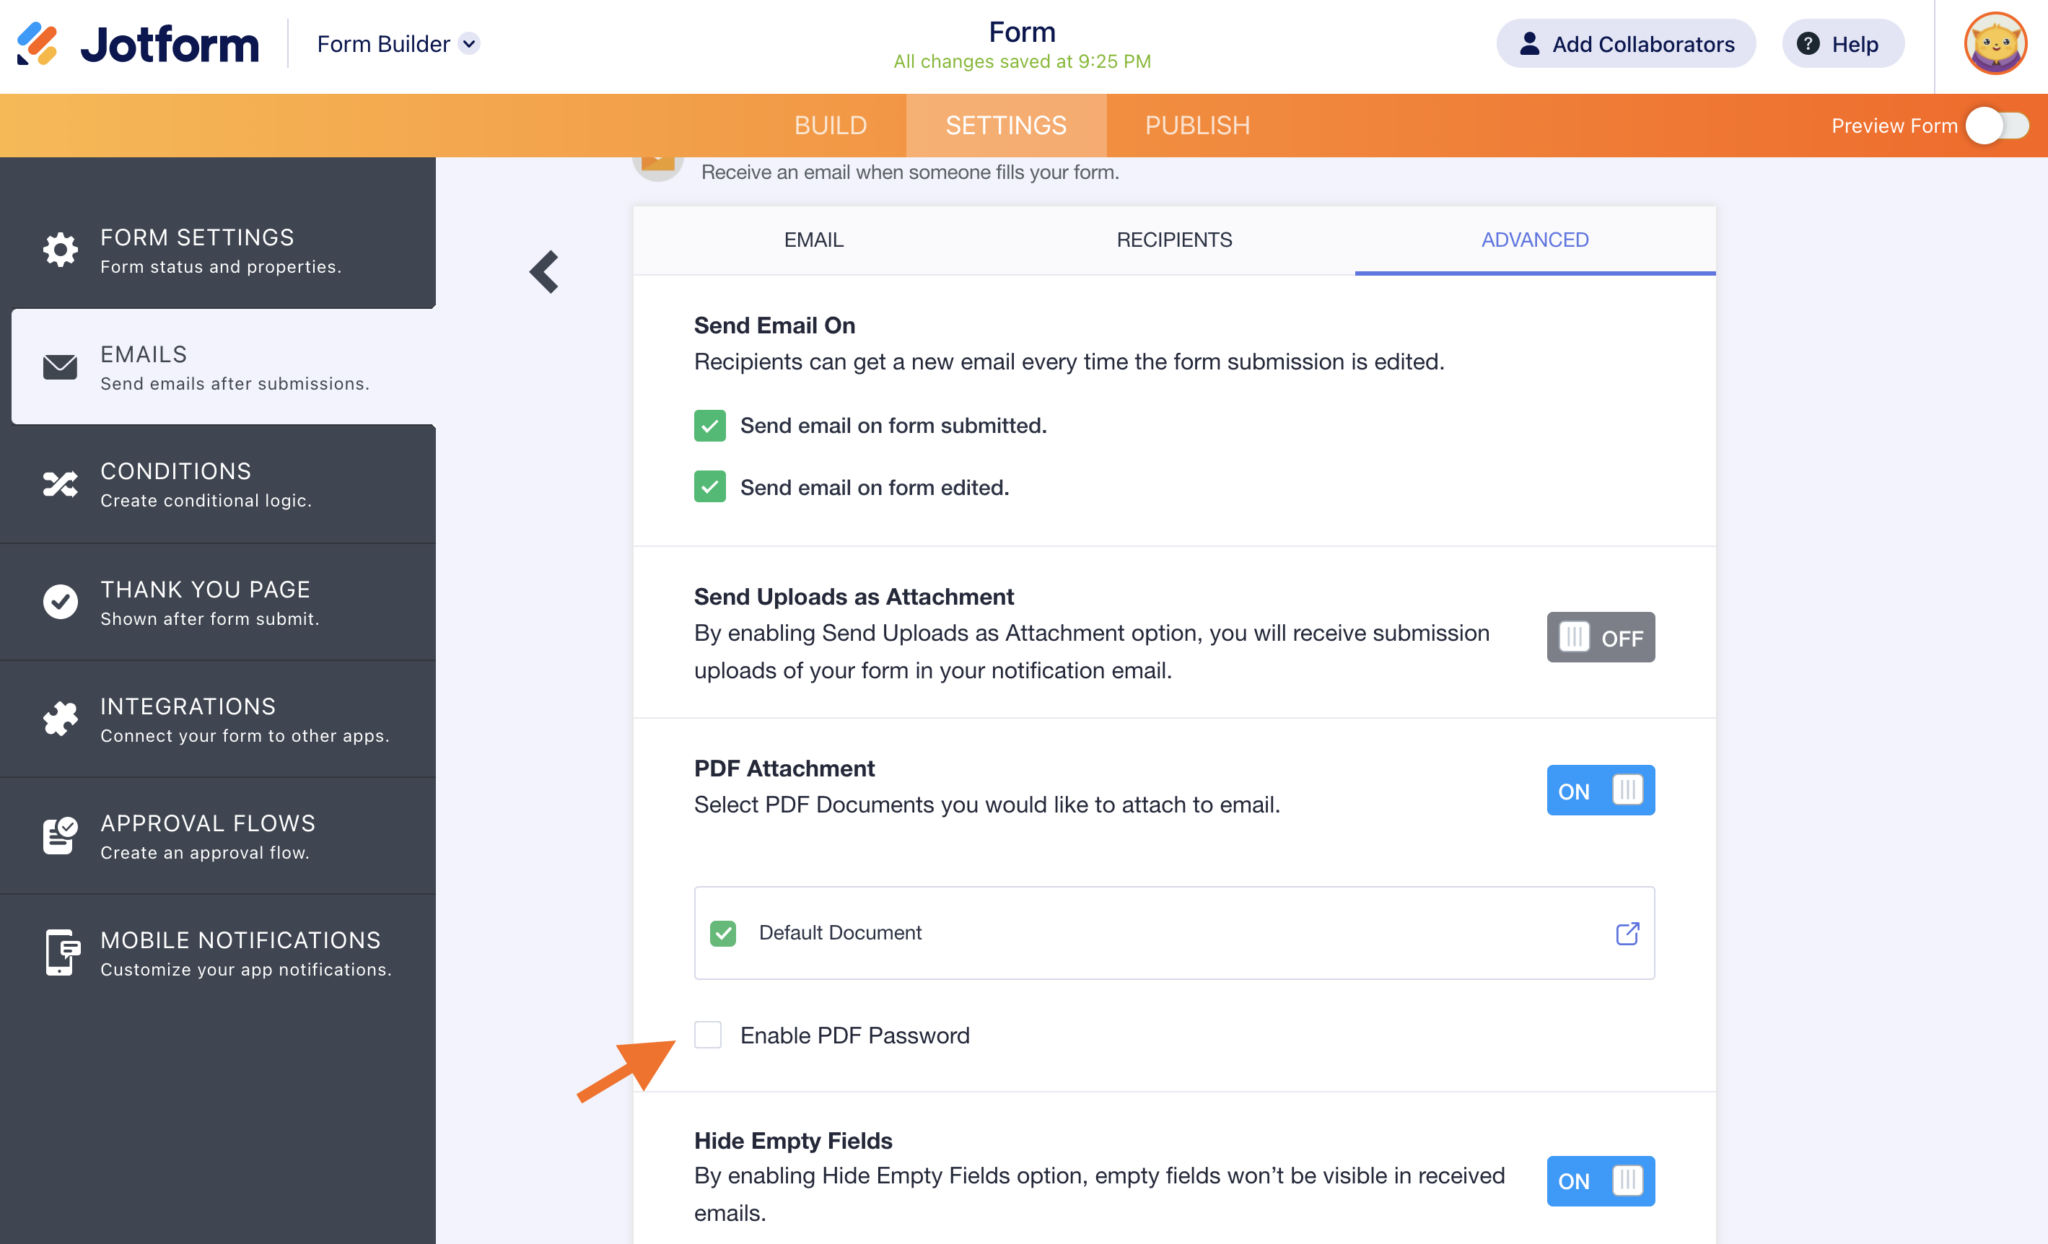Click the profile avatar in top right
Viewport: 2048px width, 1244px height.
click(1995, 43)
